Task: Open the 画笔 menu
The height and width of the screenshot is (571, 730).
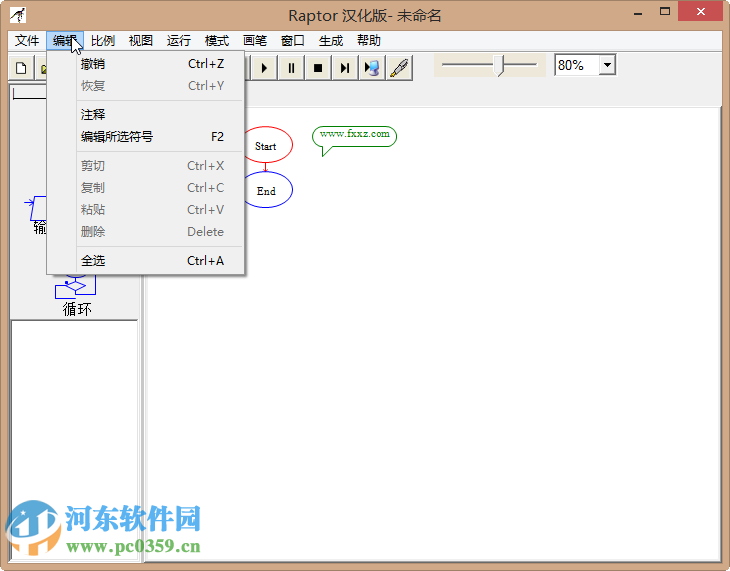Action: (255, 41)
